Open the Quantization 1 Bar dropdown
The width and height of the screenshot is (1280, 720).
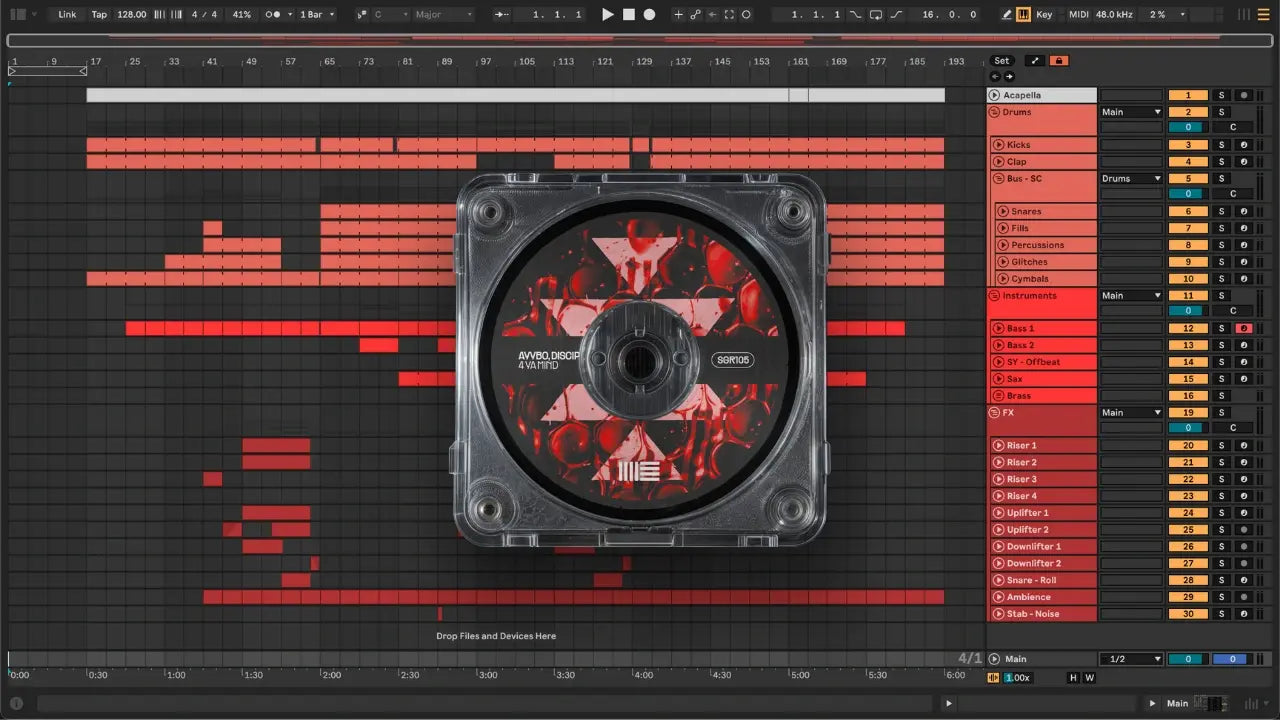[317, 15]
